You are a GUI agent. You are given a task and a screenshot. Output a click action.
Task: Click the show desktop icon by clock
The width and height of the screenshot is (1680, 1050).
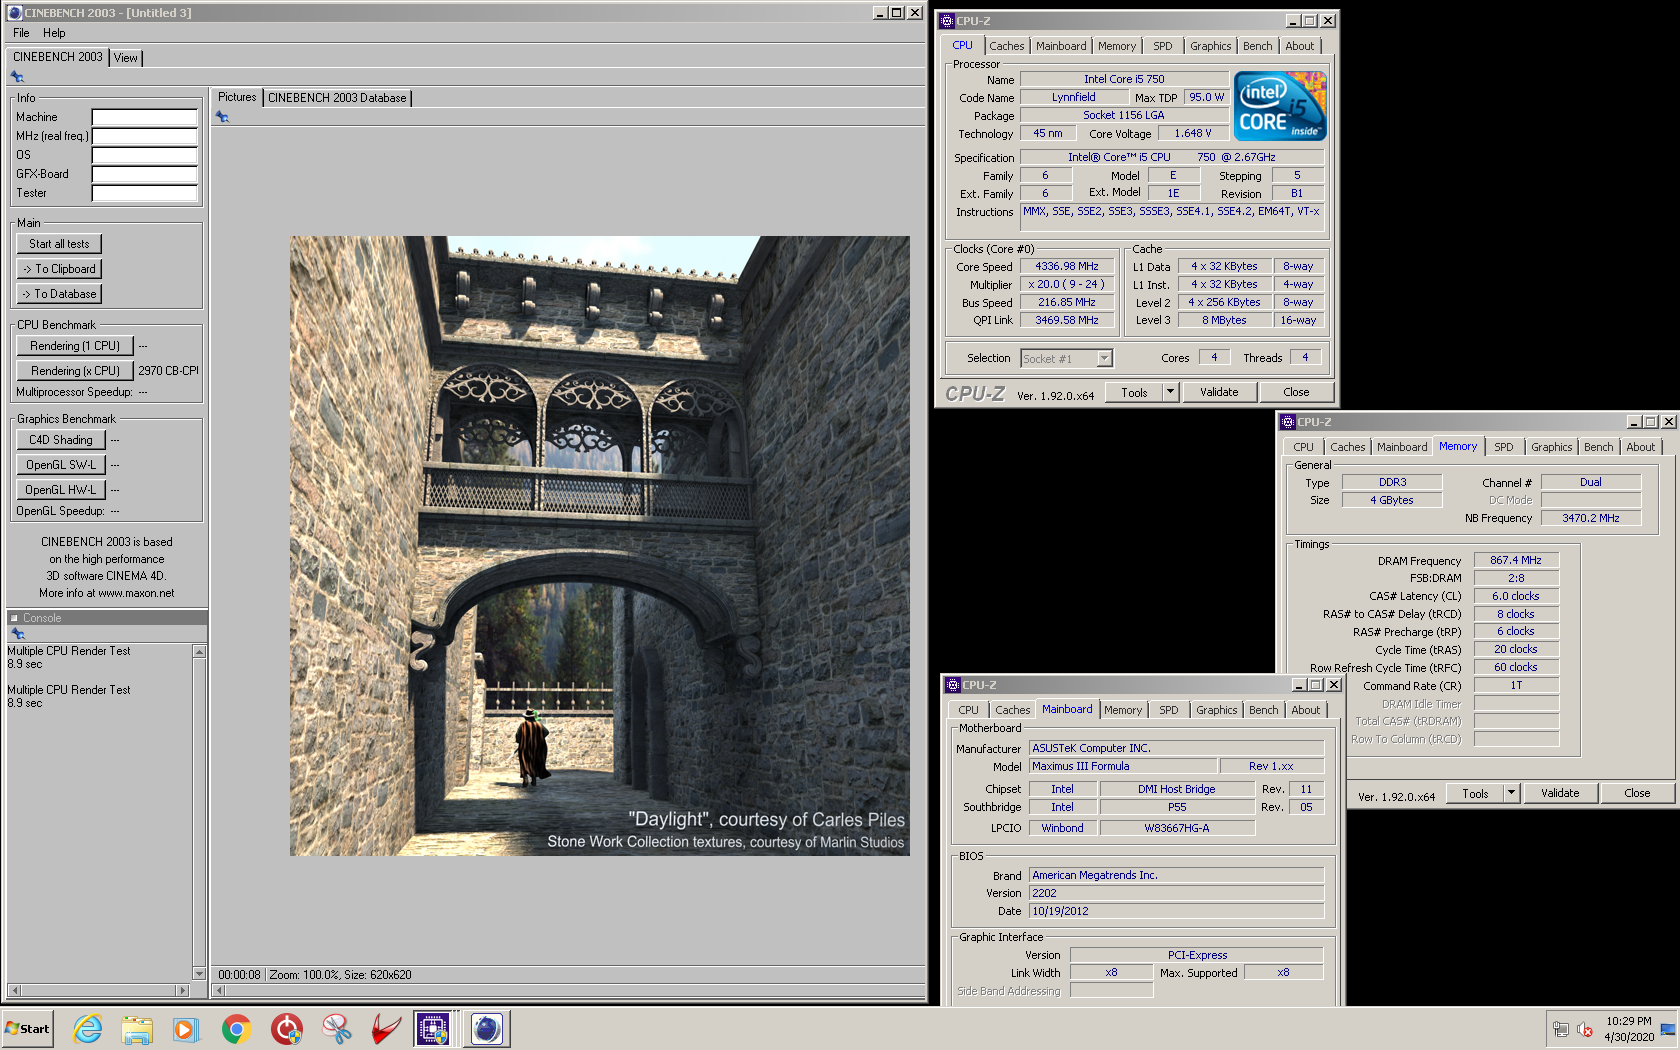click(1668, 1029)
